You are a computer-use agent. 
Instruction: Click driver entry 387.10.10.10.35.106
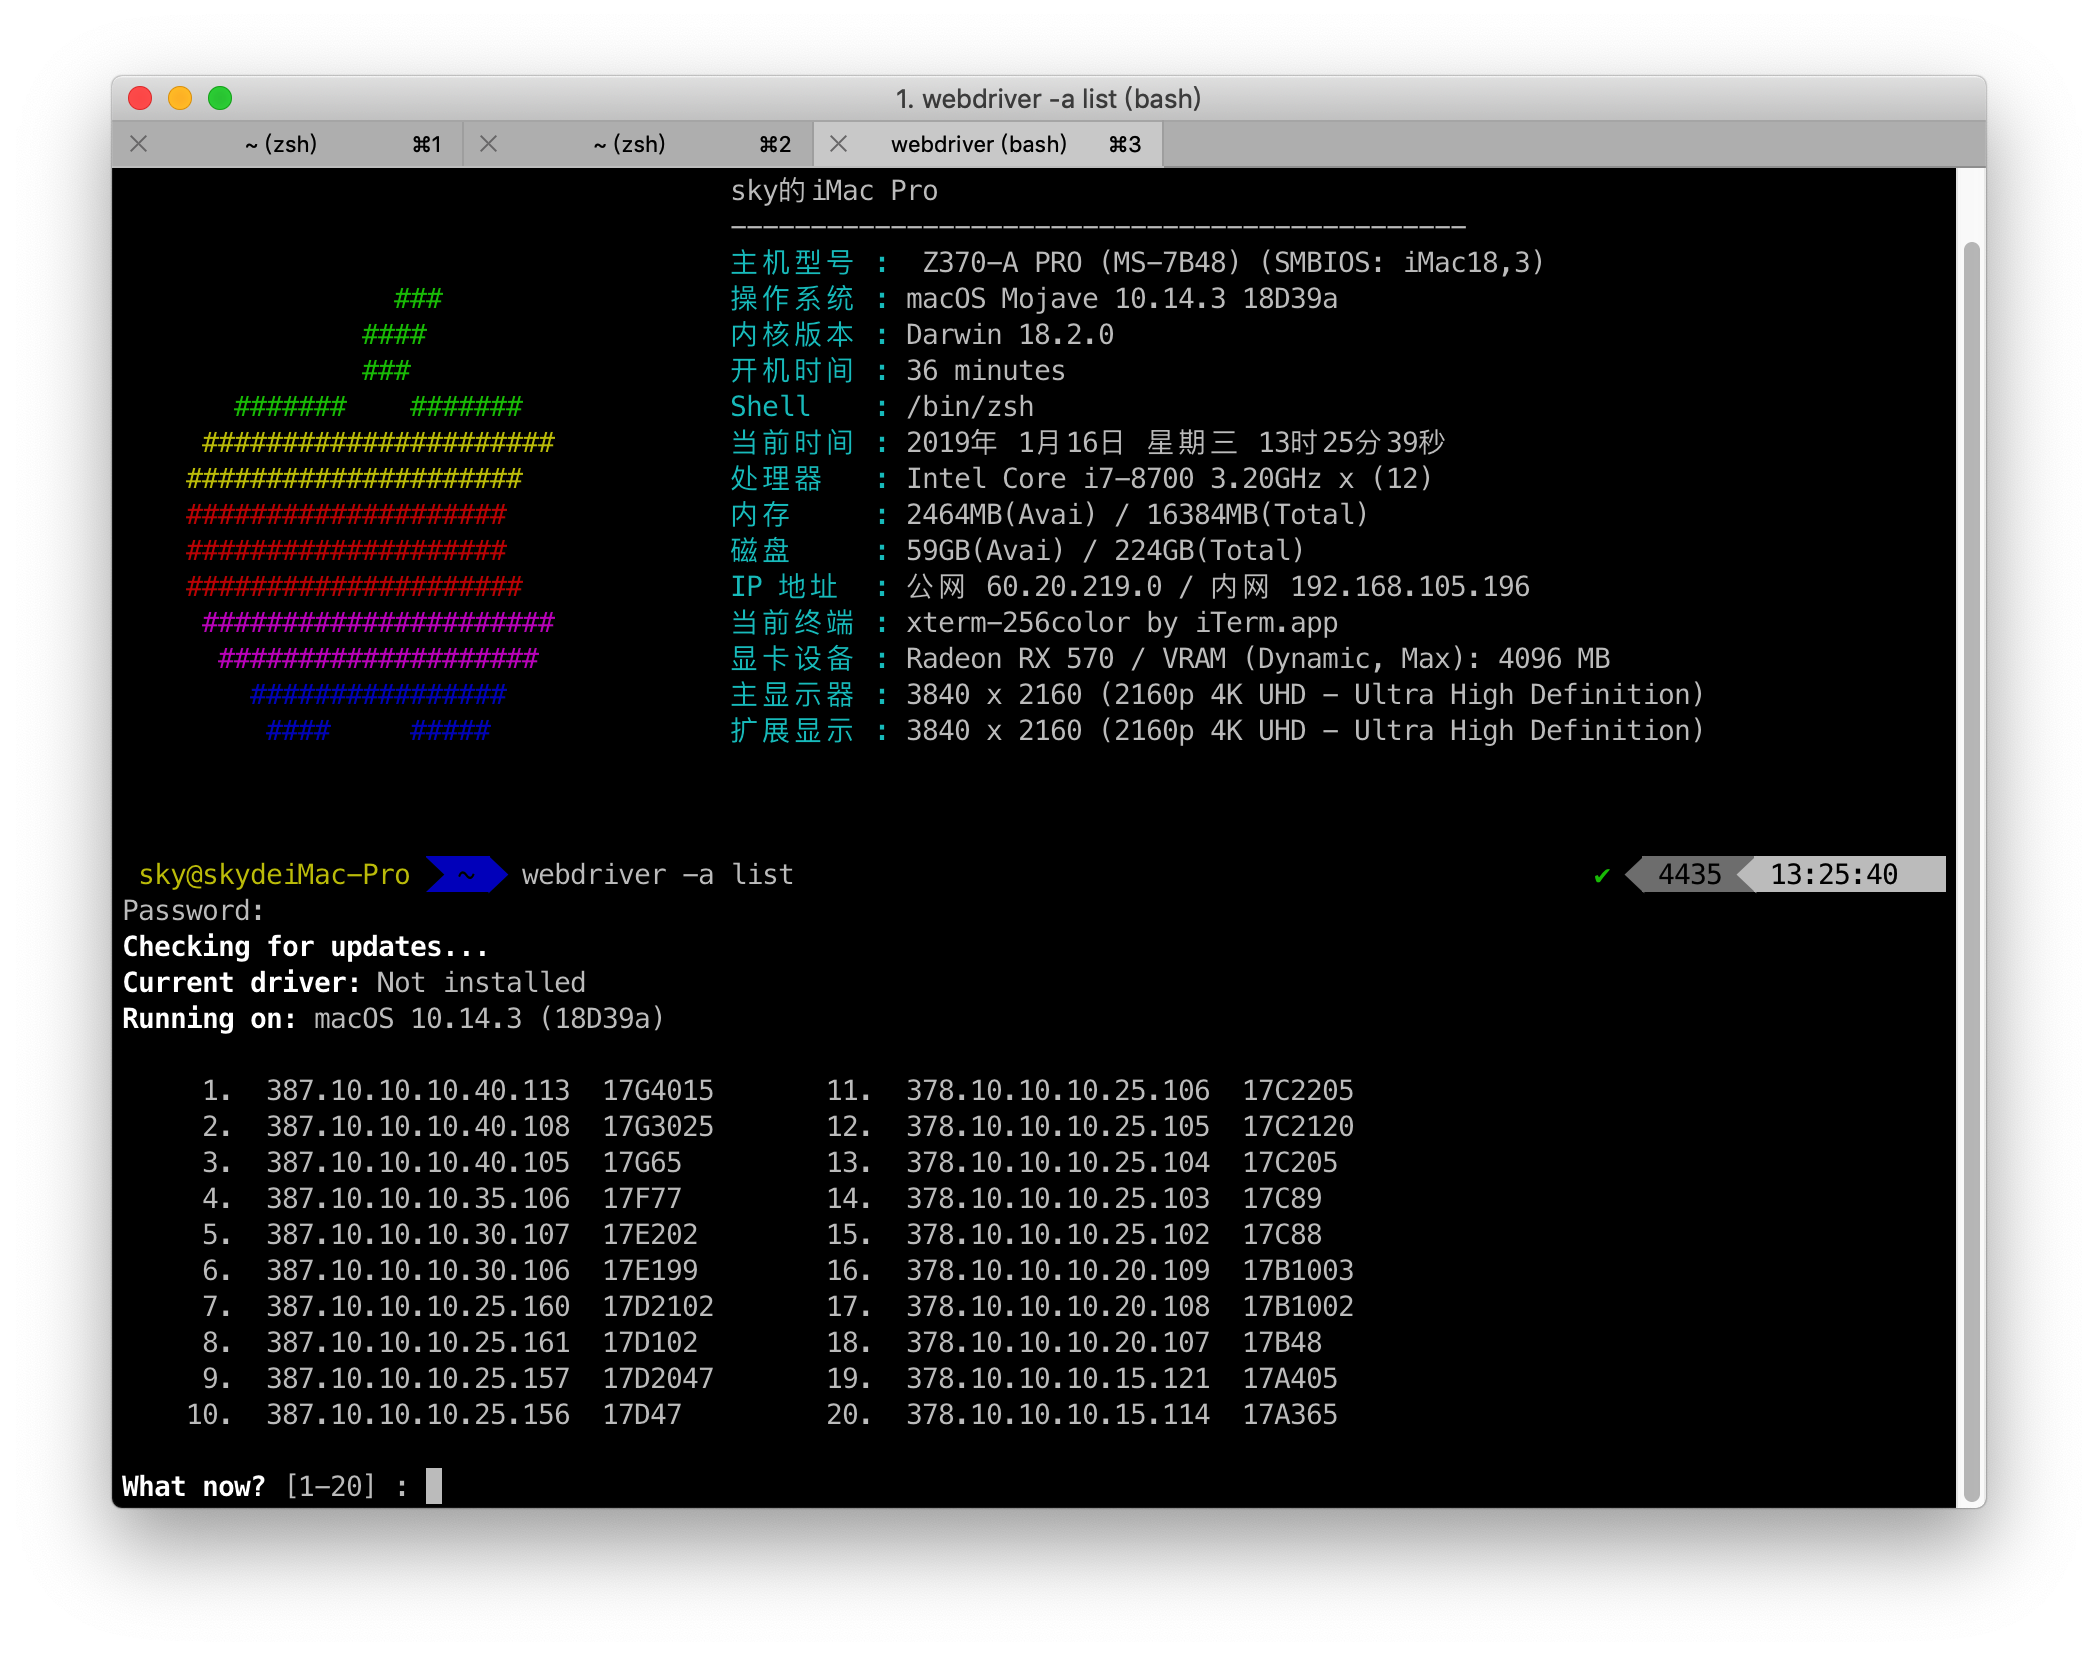pos(418,1199)
